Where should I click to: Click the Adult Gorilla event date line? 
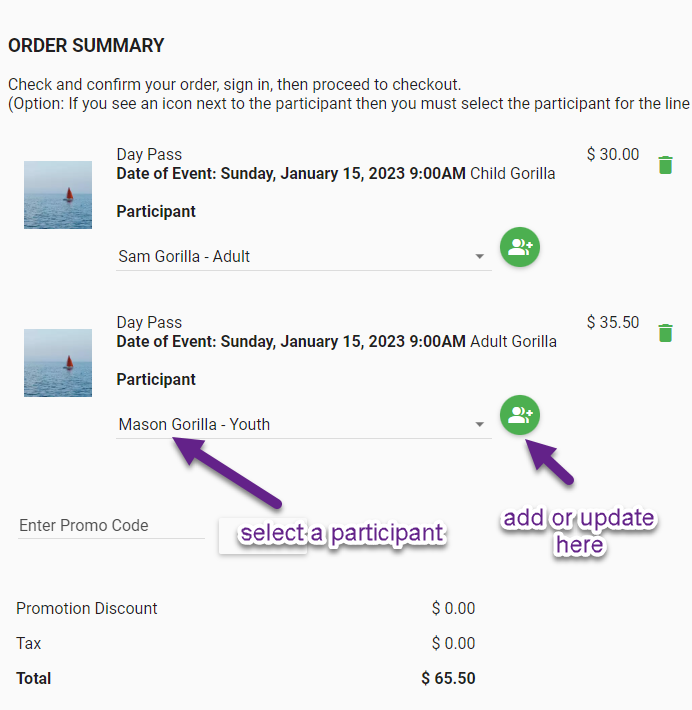[336, 341]
